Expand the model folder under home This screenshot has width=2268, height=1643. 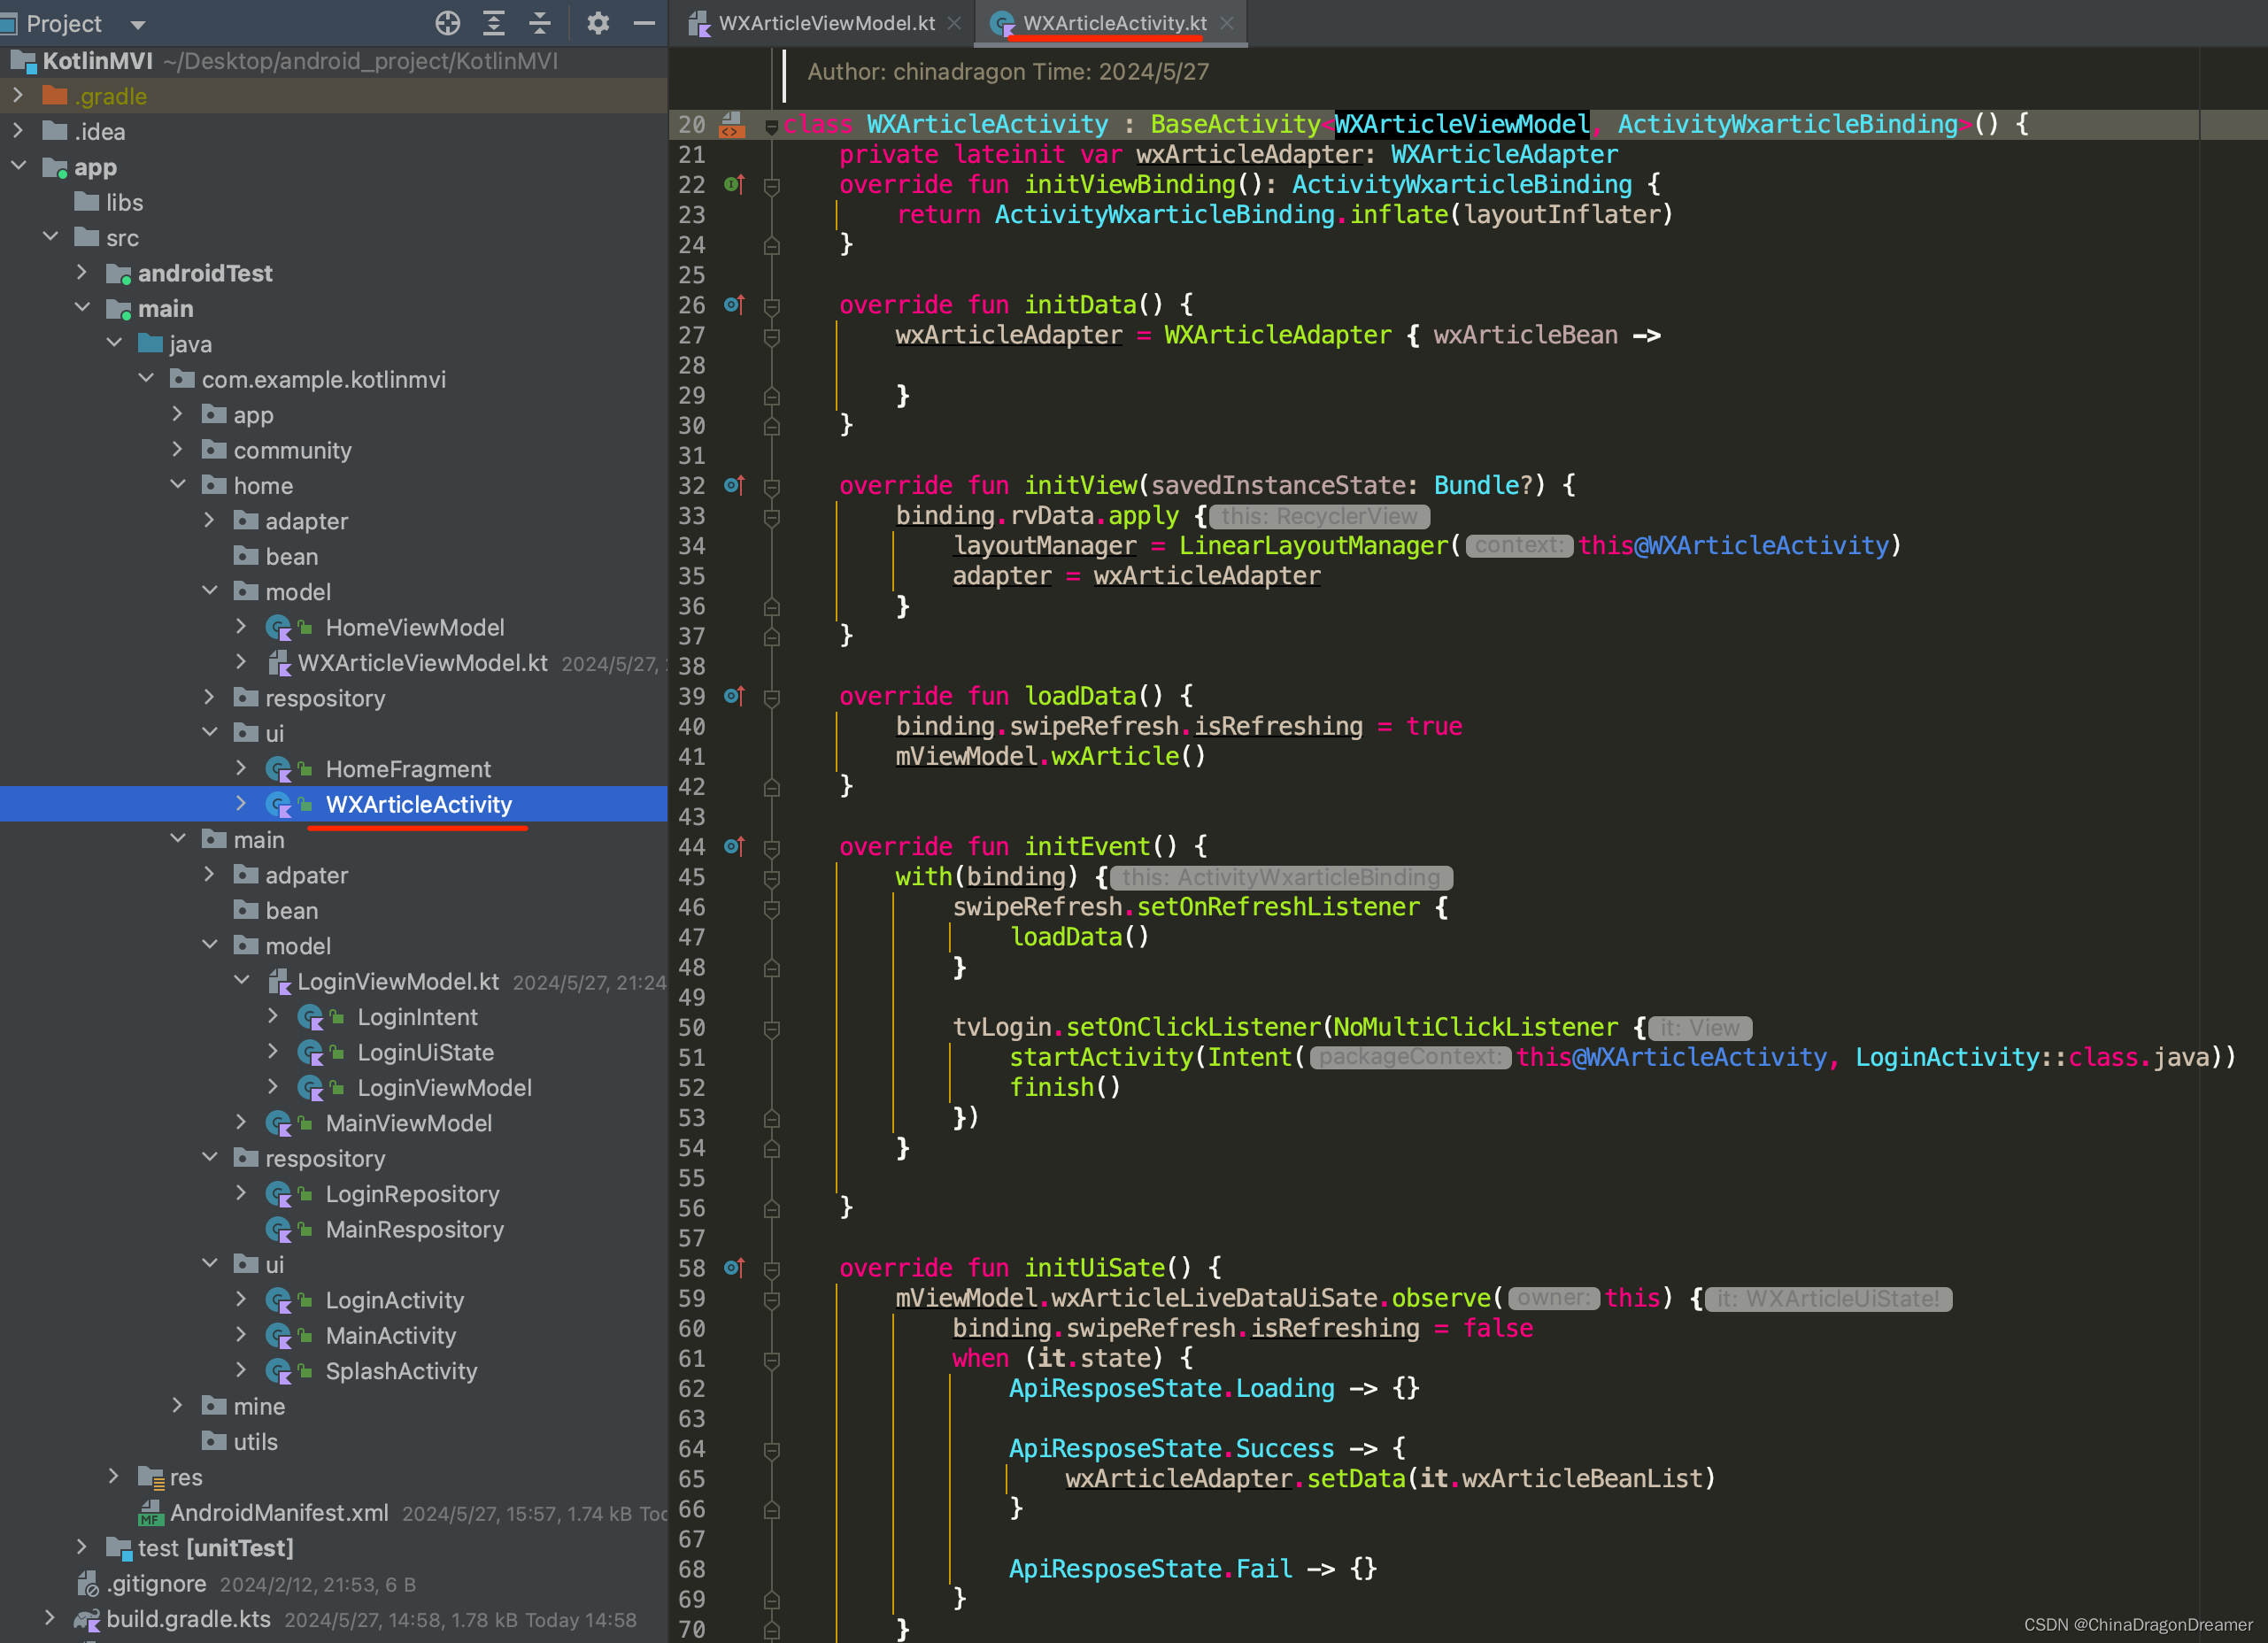pyautogui.click(x=212, y=591)
